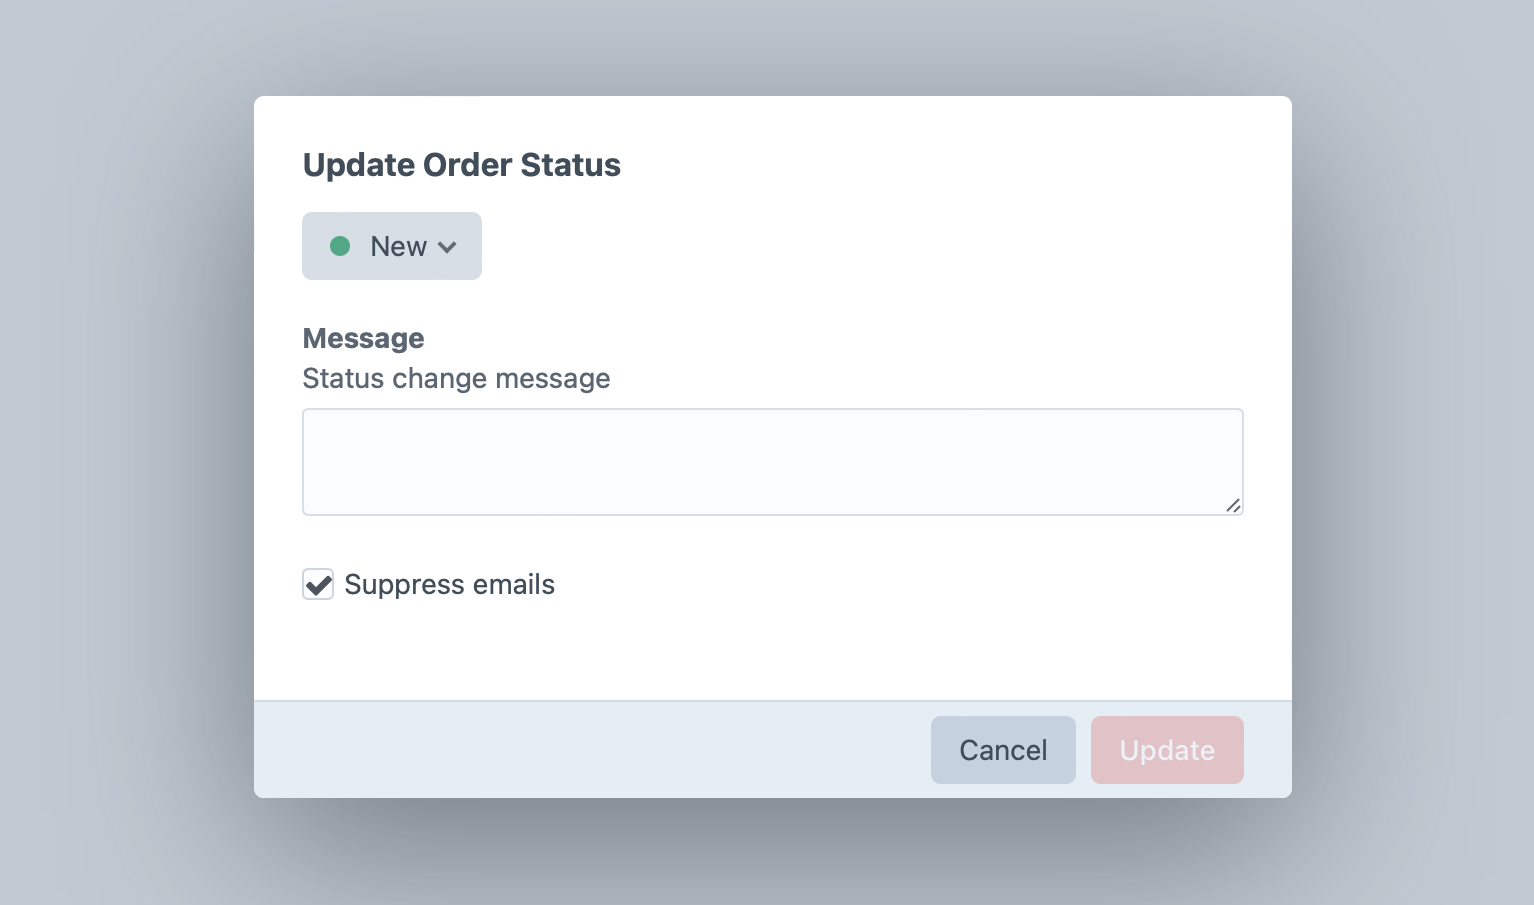Viewport: 1534px width, 905px height.
Task: Click the Update Order Status heading
Action: click(461, 164)
